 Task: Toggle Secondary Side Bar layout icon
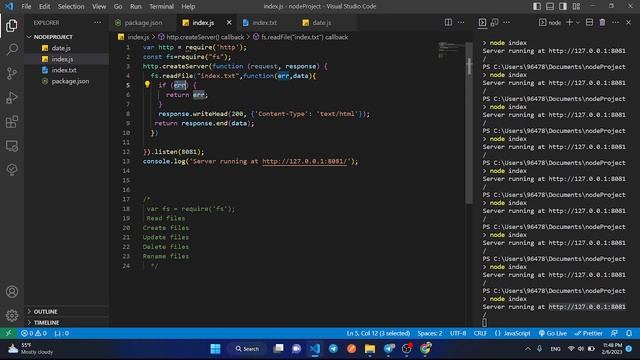tap(563, 6)
